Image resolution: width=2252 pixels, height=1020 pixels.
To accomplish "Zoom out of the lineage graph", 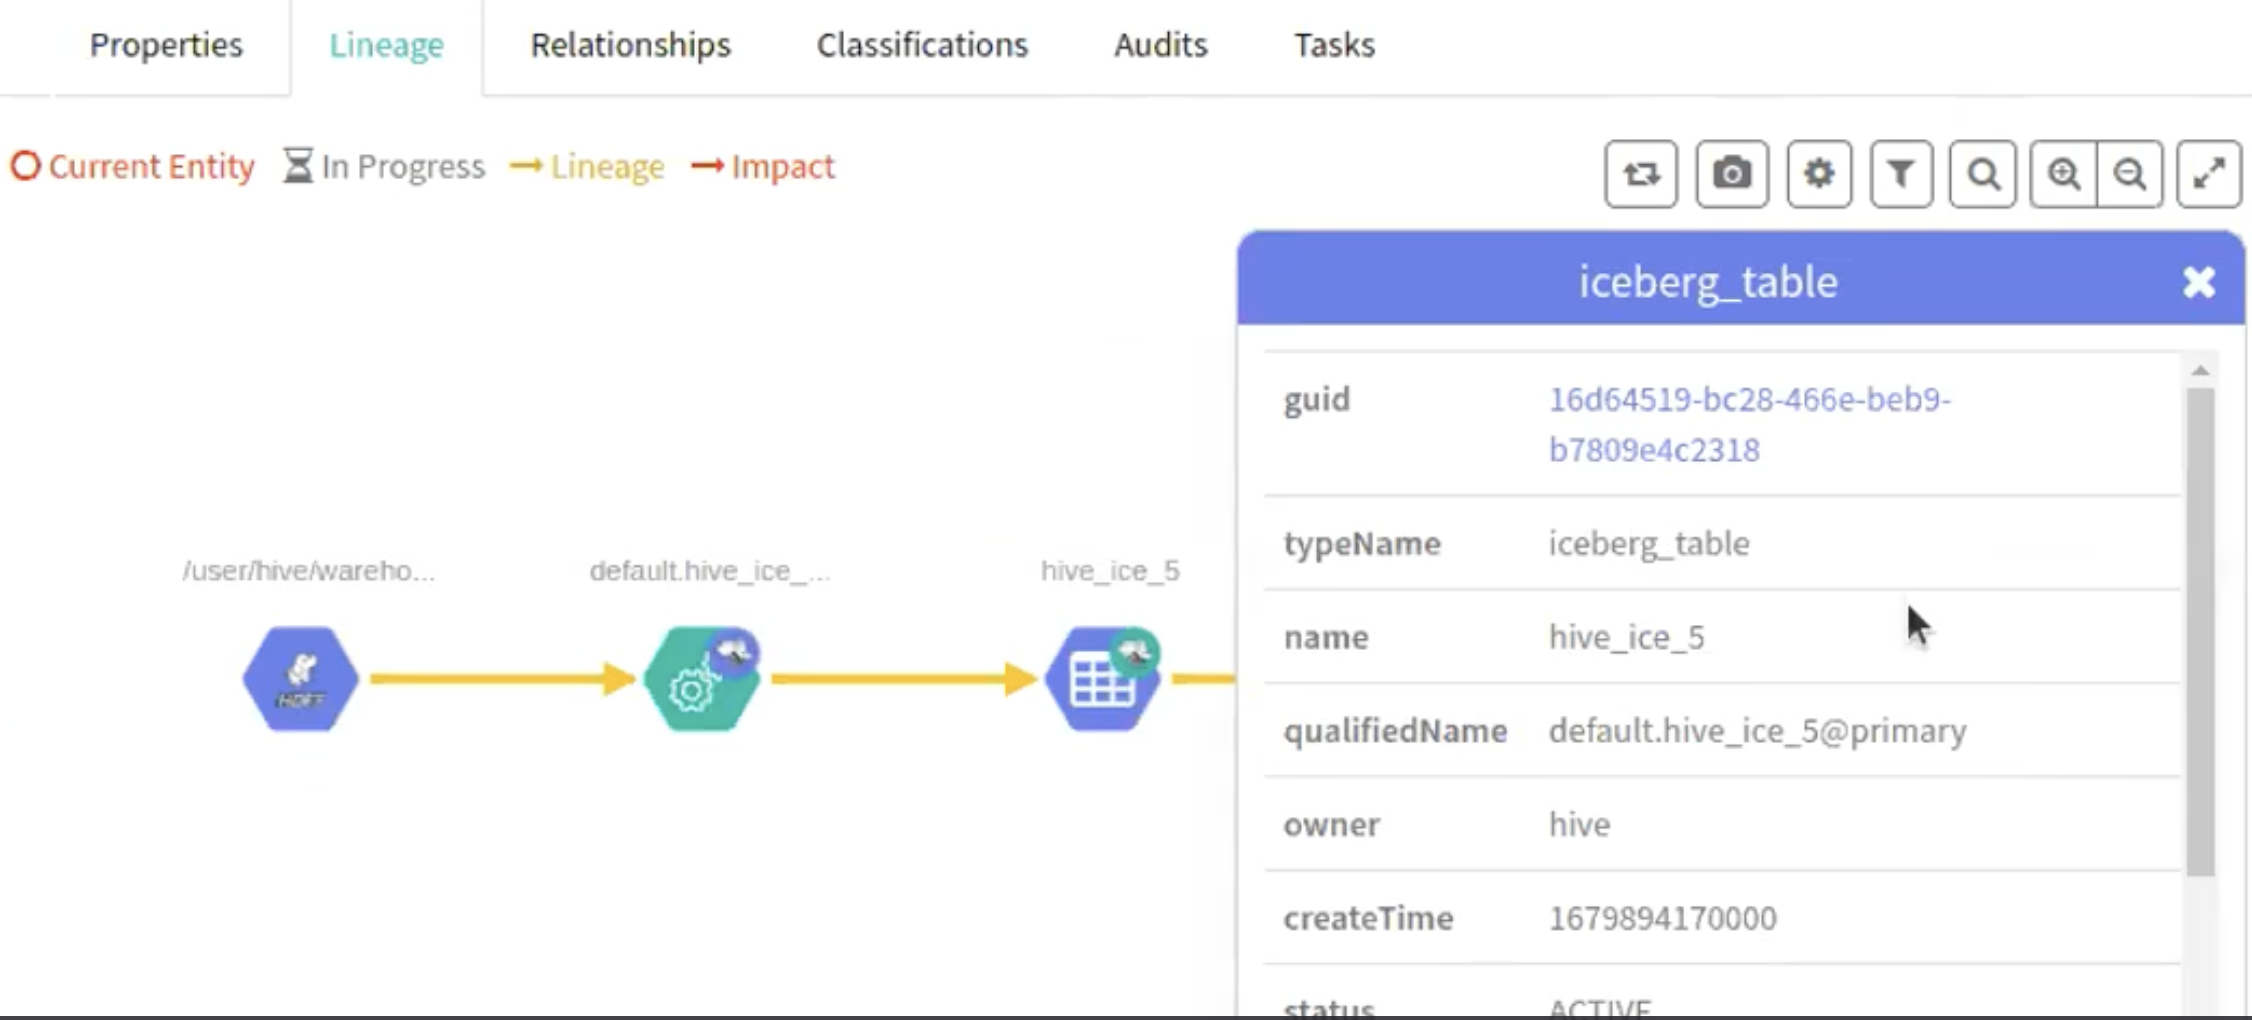I will point(2130,174).
